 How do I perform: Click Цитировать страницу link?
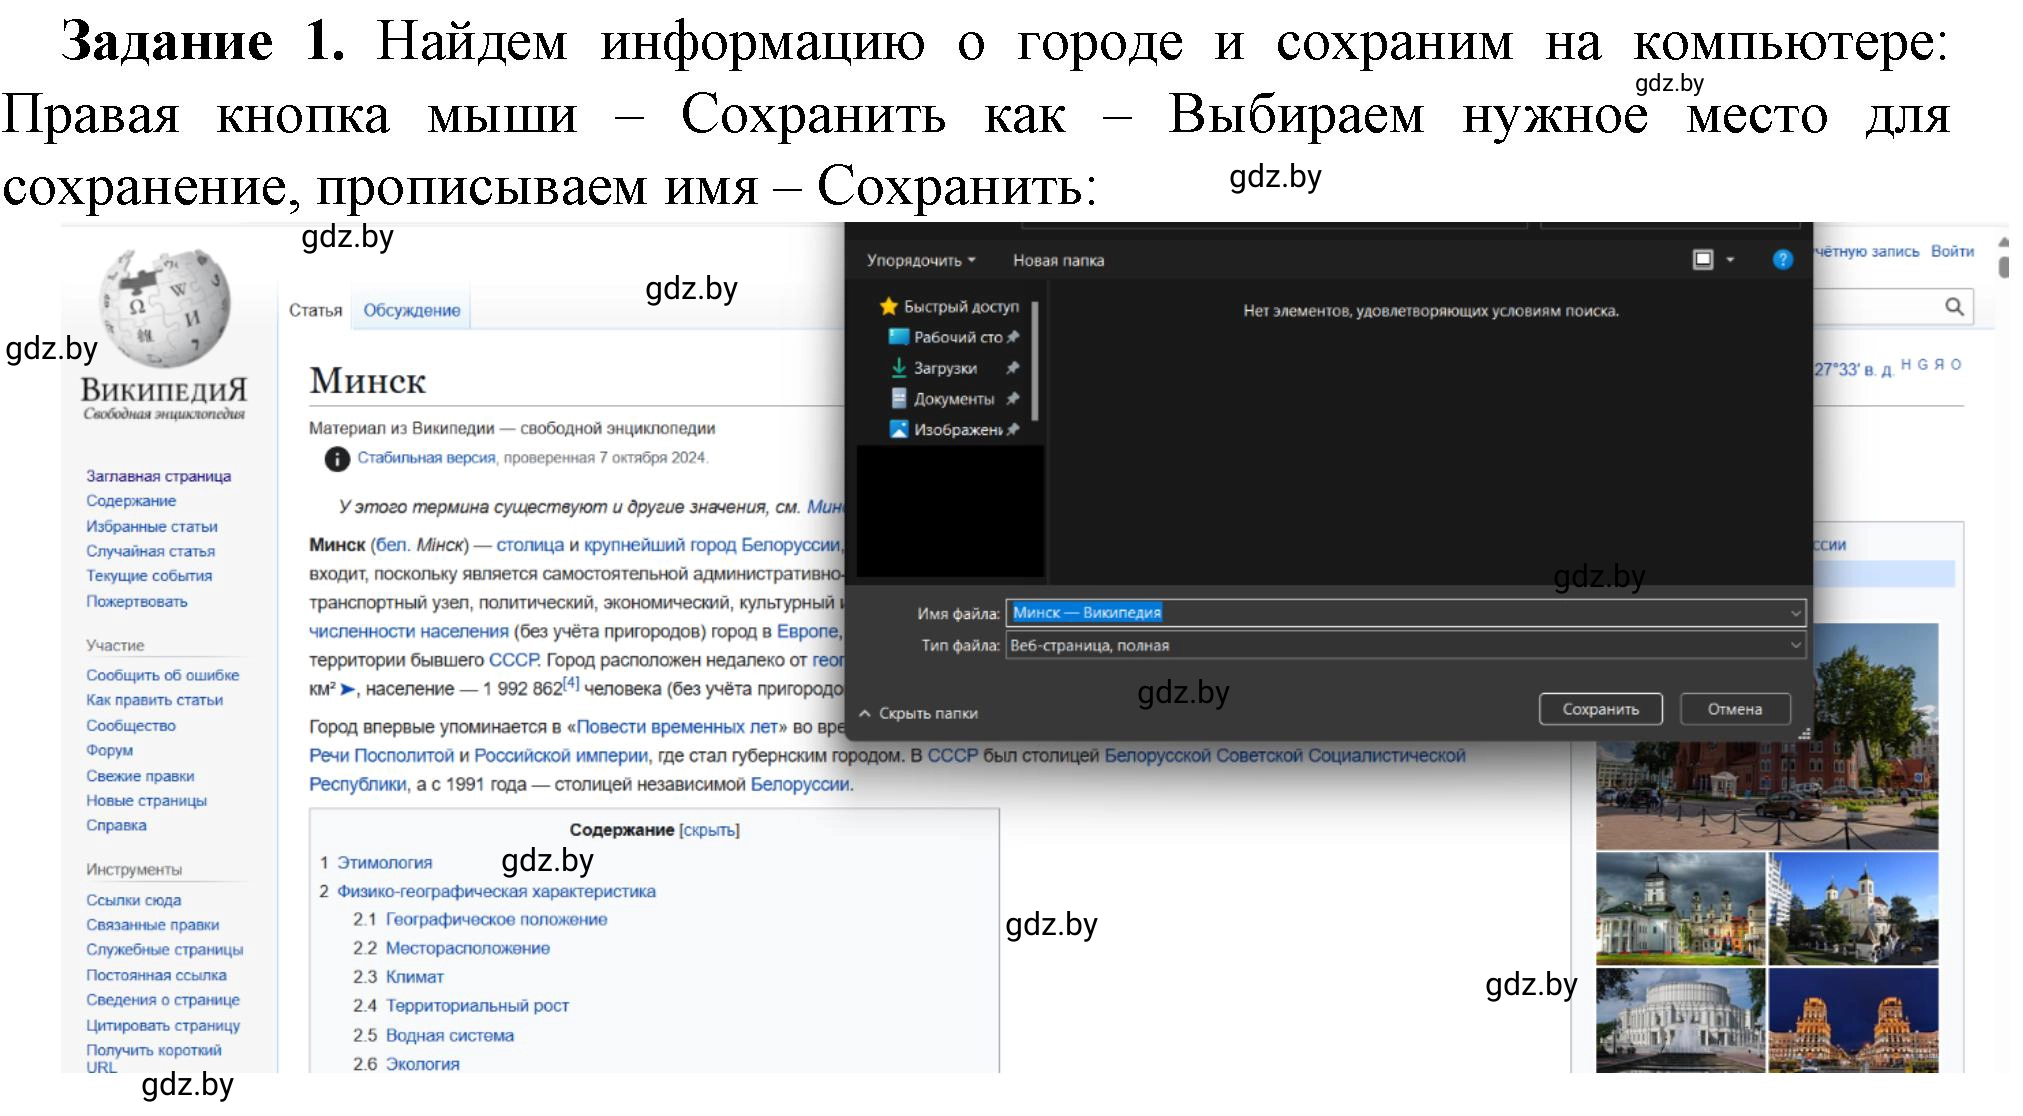163,1025
